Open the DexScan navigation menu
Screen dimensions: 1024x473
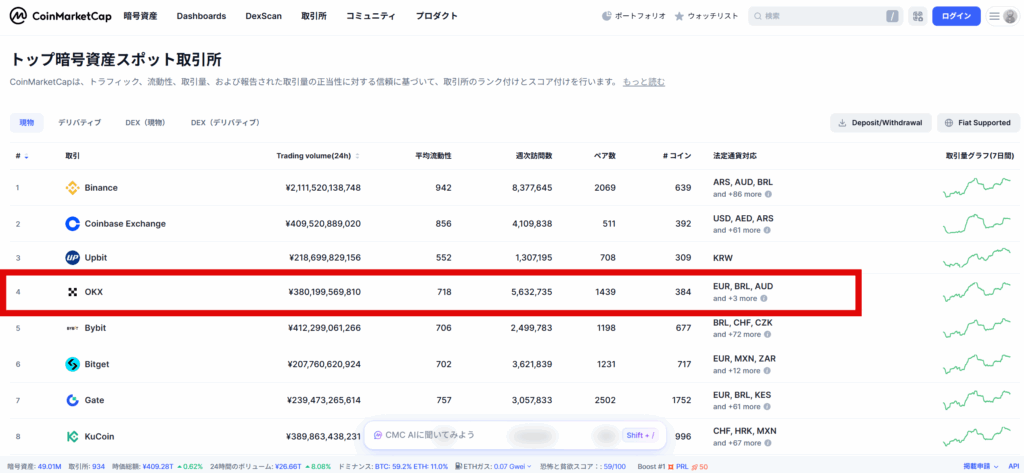coord(264,16)
